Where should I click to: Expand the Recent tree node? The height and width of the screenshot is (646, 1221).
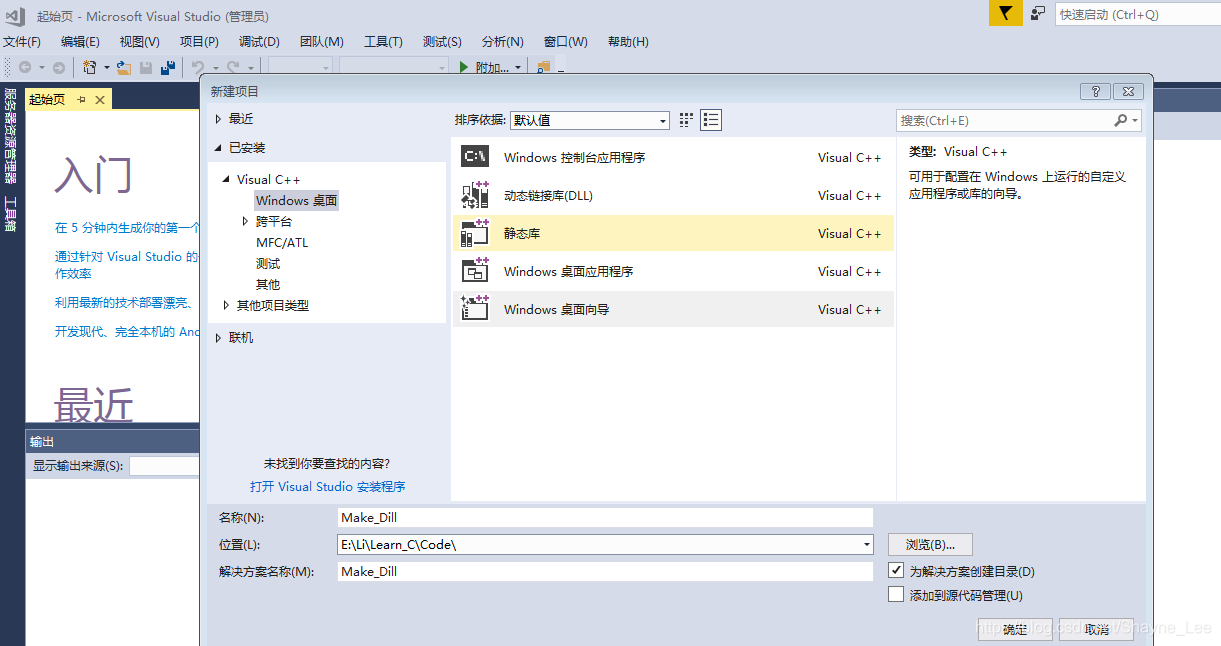click(219, 118)
